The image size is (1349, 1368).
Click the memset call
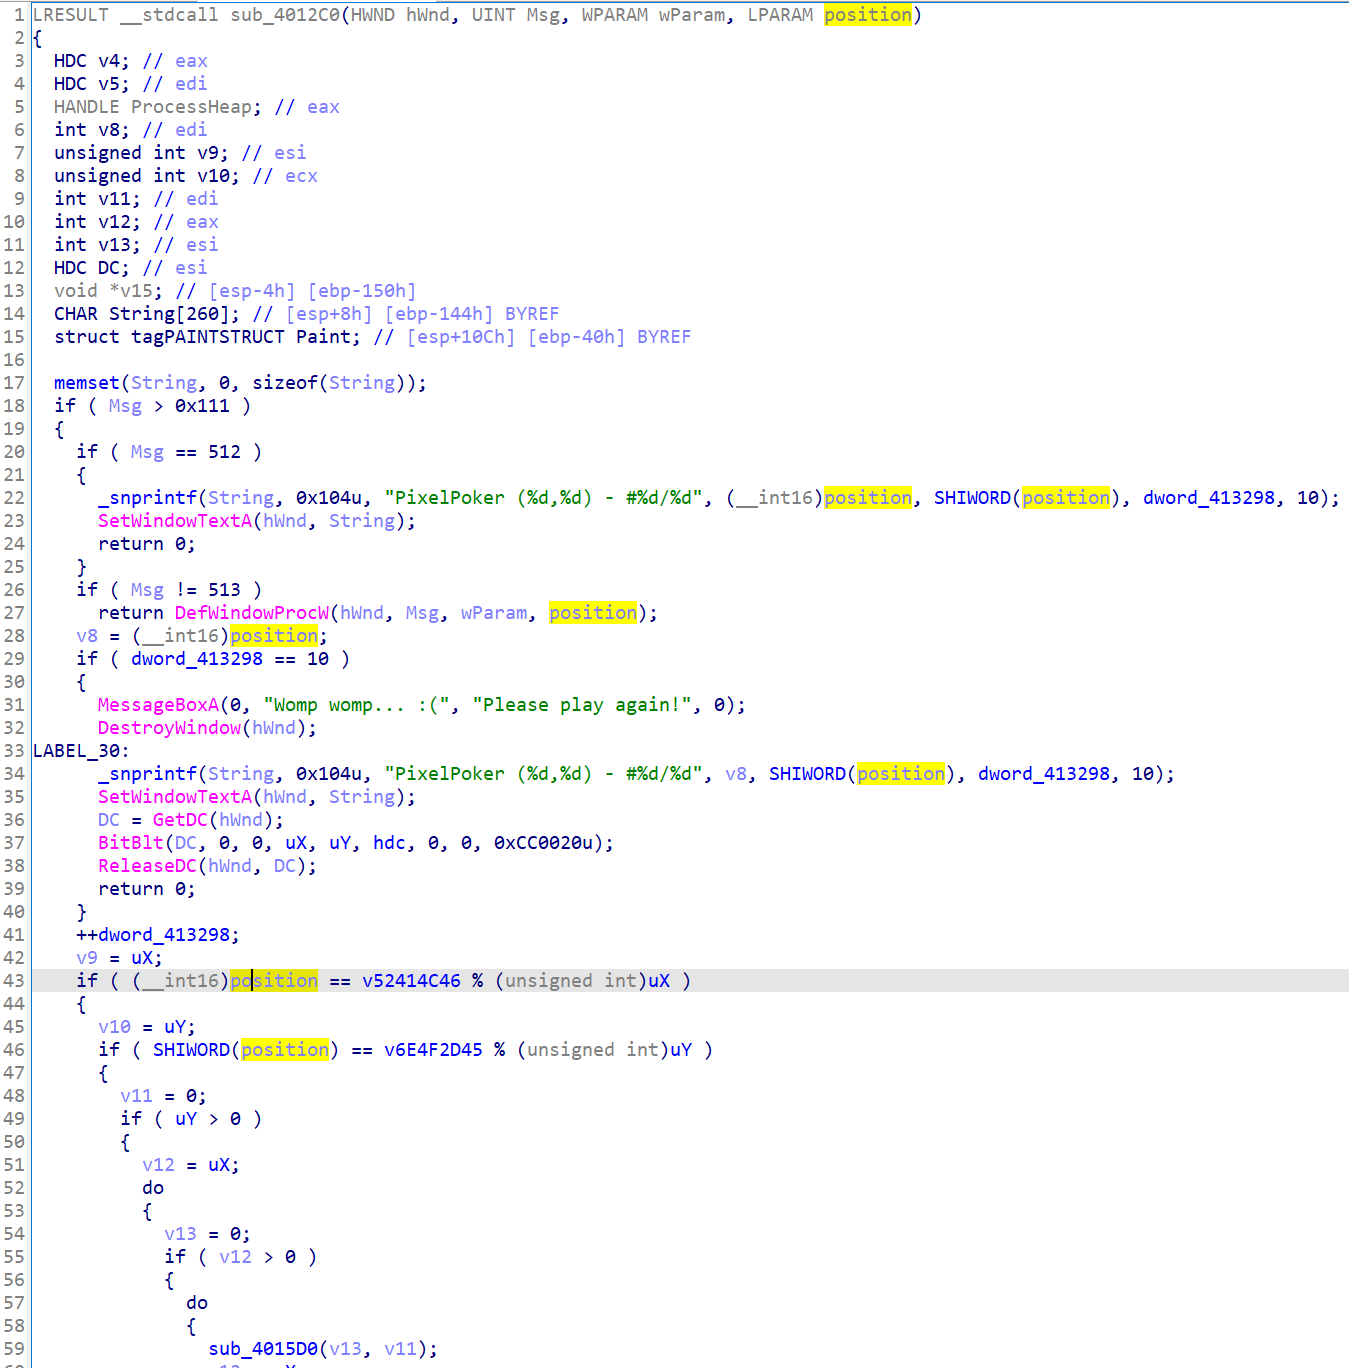click(x=87, y=383)
